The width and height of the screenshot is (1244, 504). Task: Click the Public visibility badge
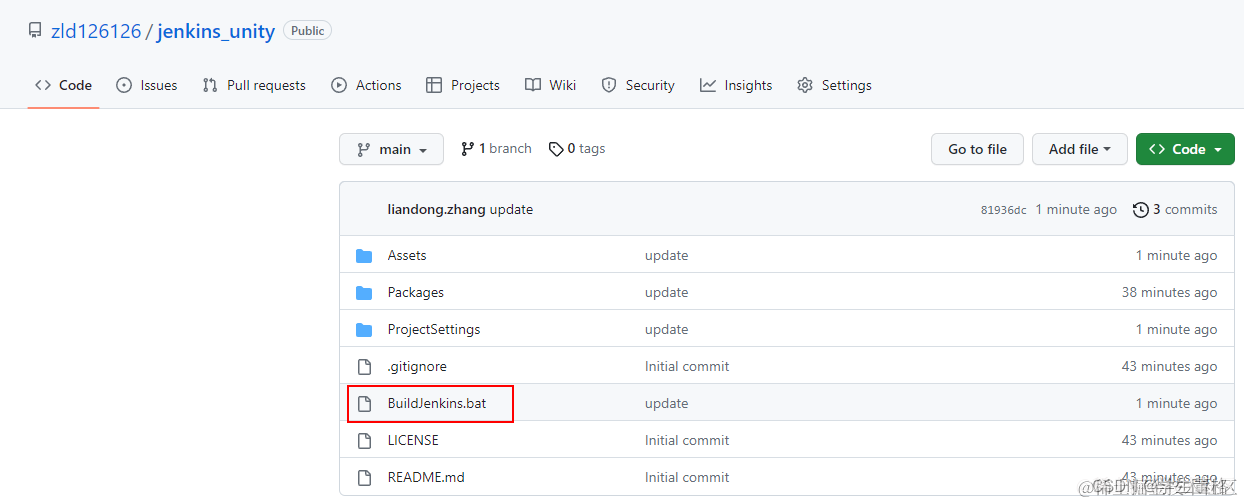click(307, 31)
